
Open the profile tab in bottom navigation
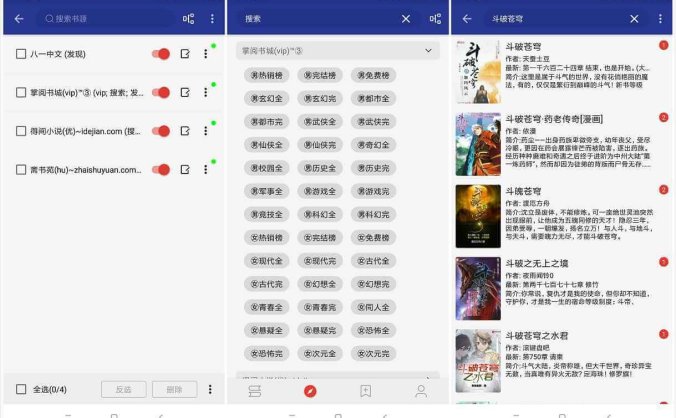click(x=421, y=391)
